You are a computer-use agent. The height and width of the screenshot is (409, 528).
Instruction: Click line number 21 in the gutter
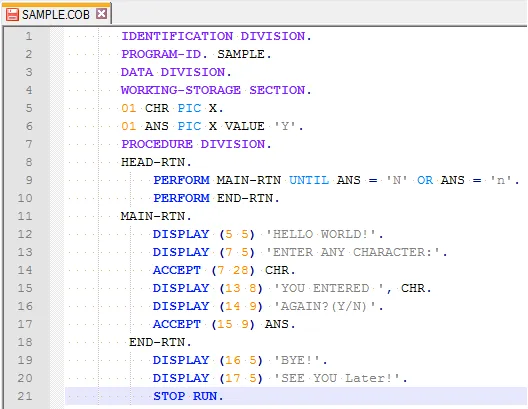(25, 396)
